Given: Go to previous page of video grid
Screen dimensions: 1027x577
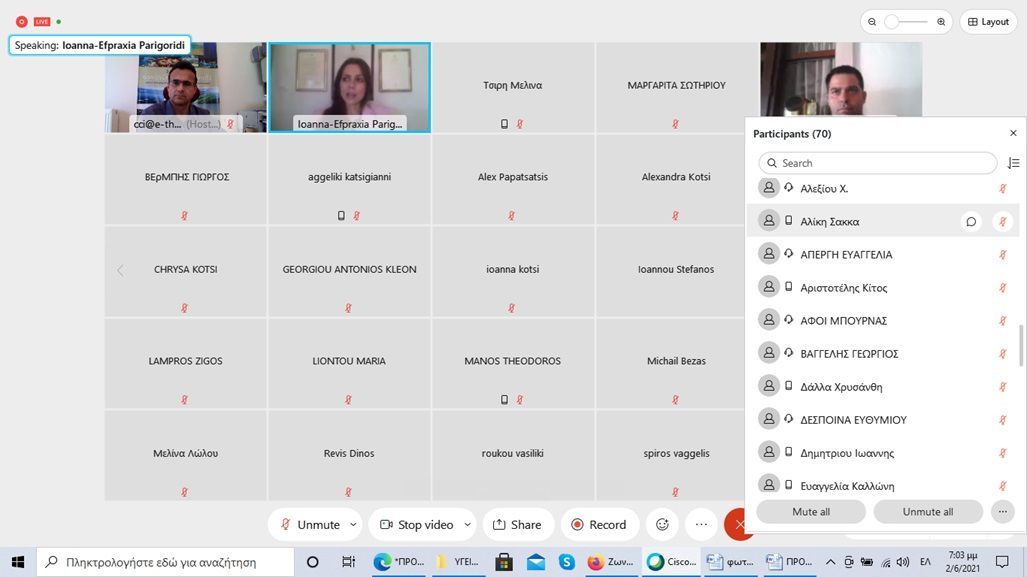Looking at the screenshot, I should point(120,270).
